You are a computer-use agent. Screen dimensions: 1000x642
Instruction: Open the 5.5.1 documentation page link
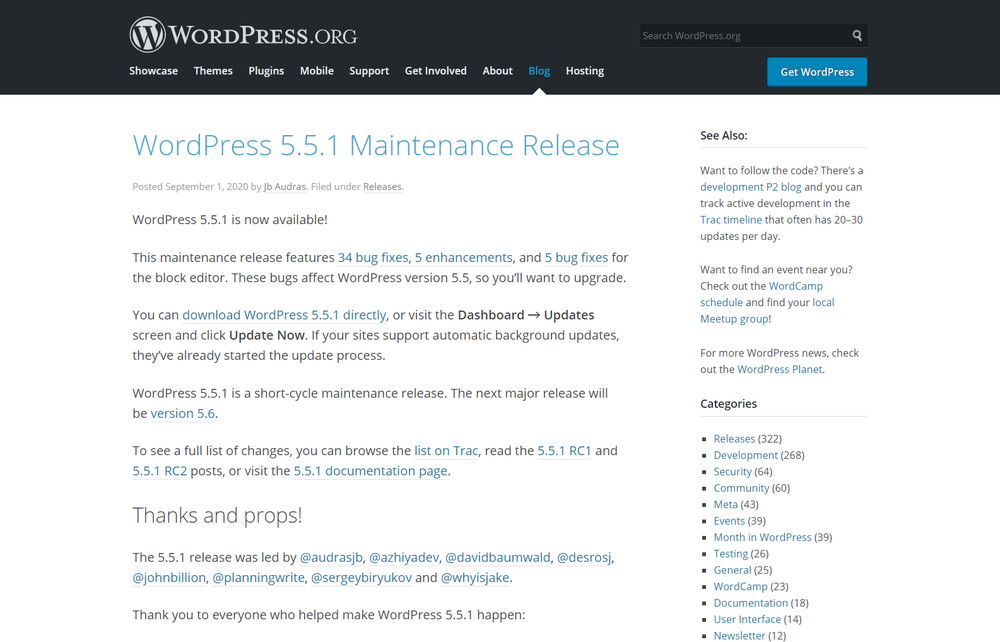click(x=371, y=471)
